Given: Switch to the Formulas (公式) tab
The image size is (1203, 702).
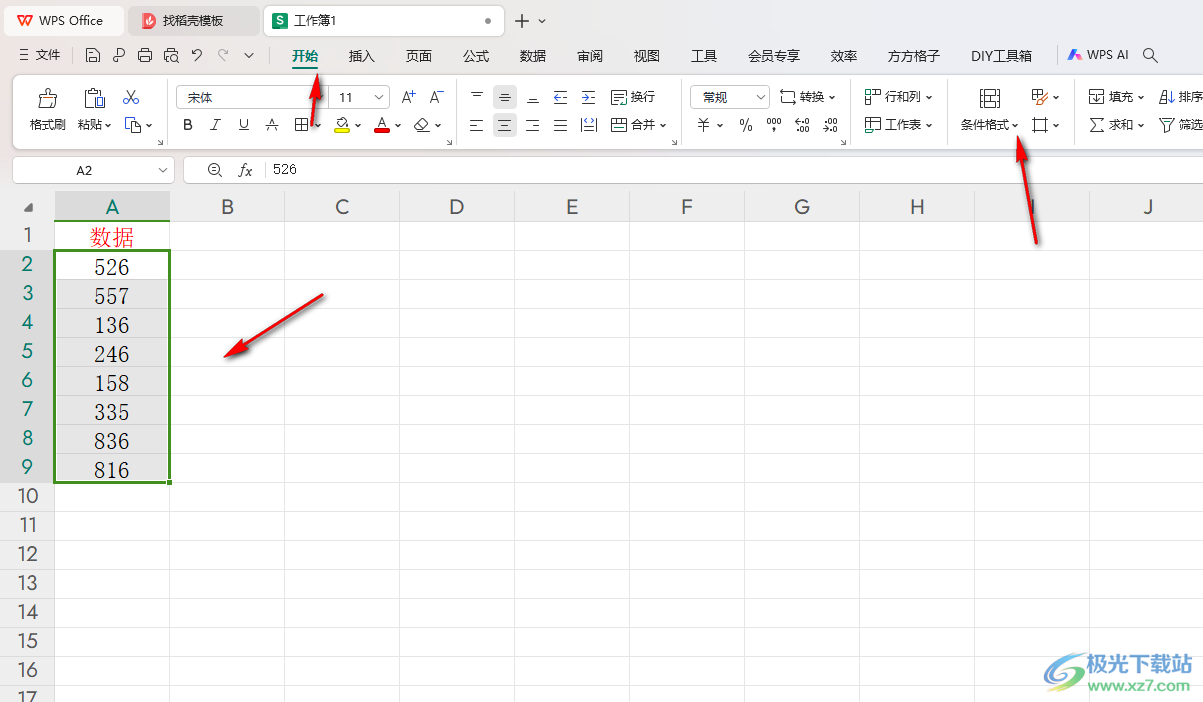Looking at the screenshot, I should click(x=476, y=56).
